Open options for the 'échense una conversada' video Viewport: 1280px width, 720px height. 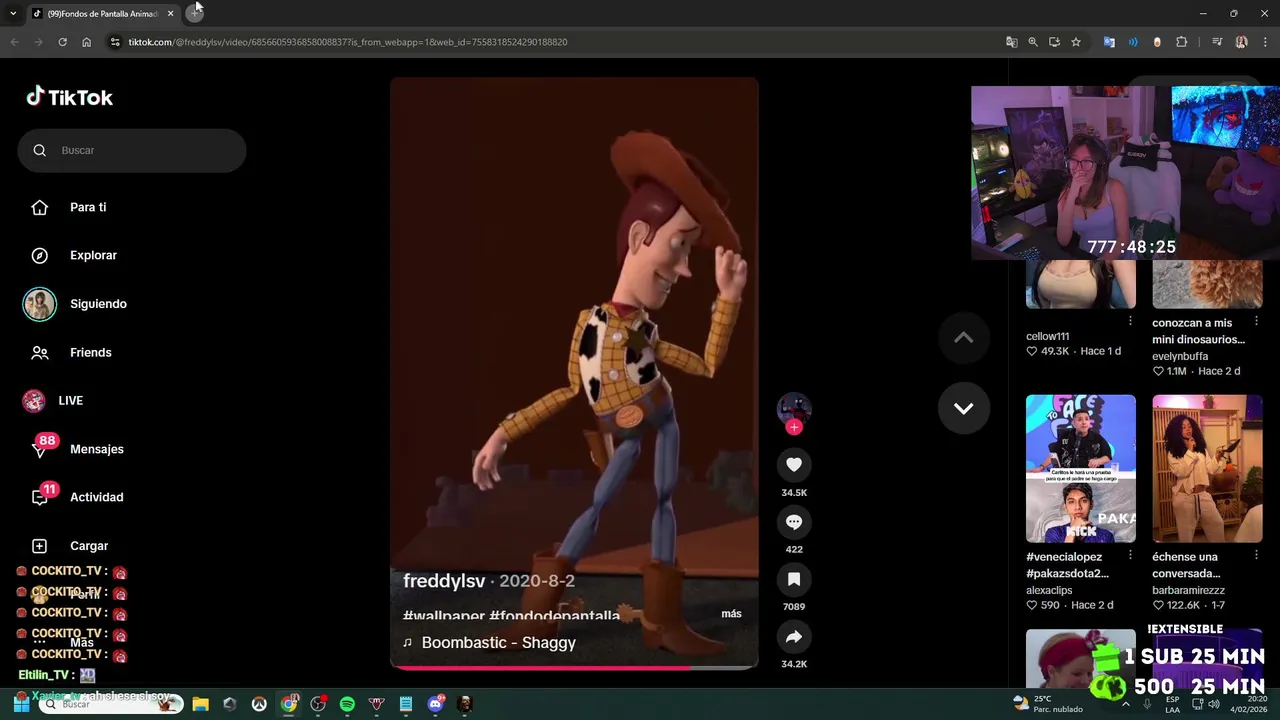tap(1256, 555)
